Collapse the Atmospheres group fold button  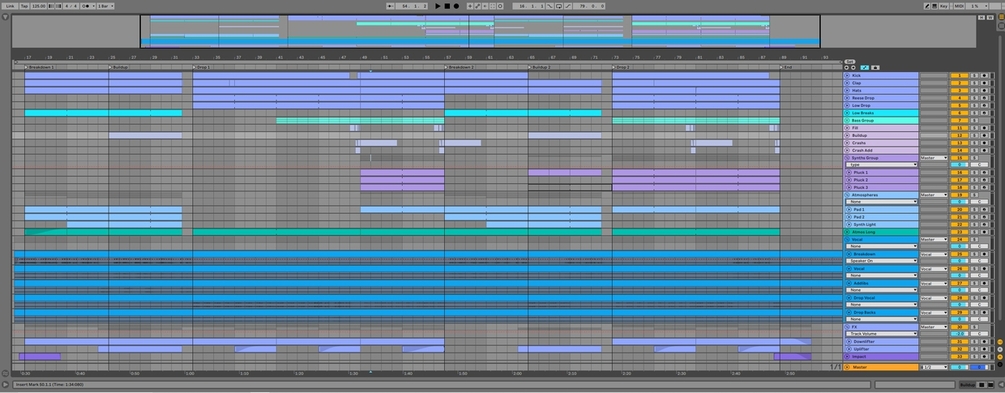(847, 195)
